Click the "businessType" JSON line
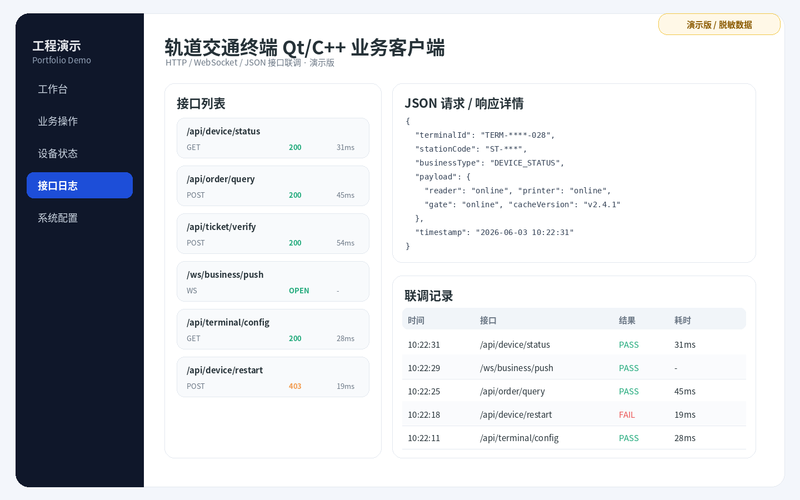 click(489, 163)
